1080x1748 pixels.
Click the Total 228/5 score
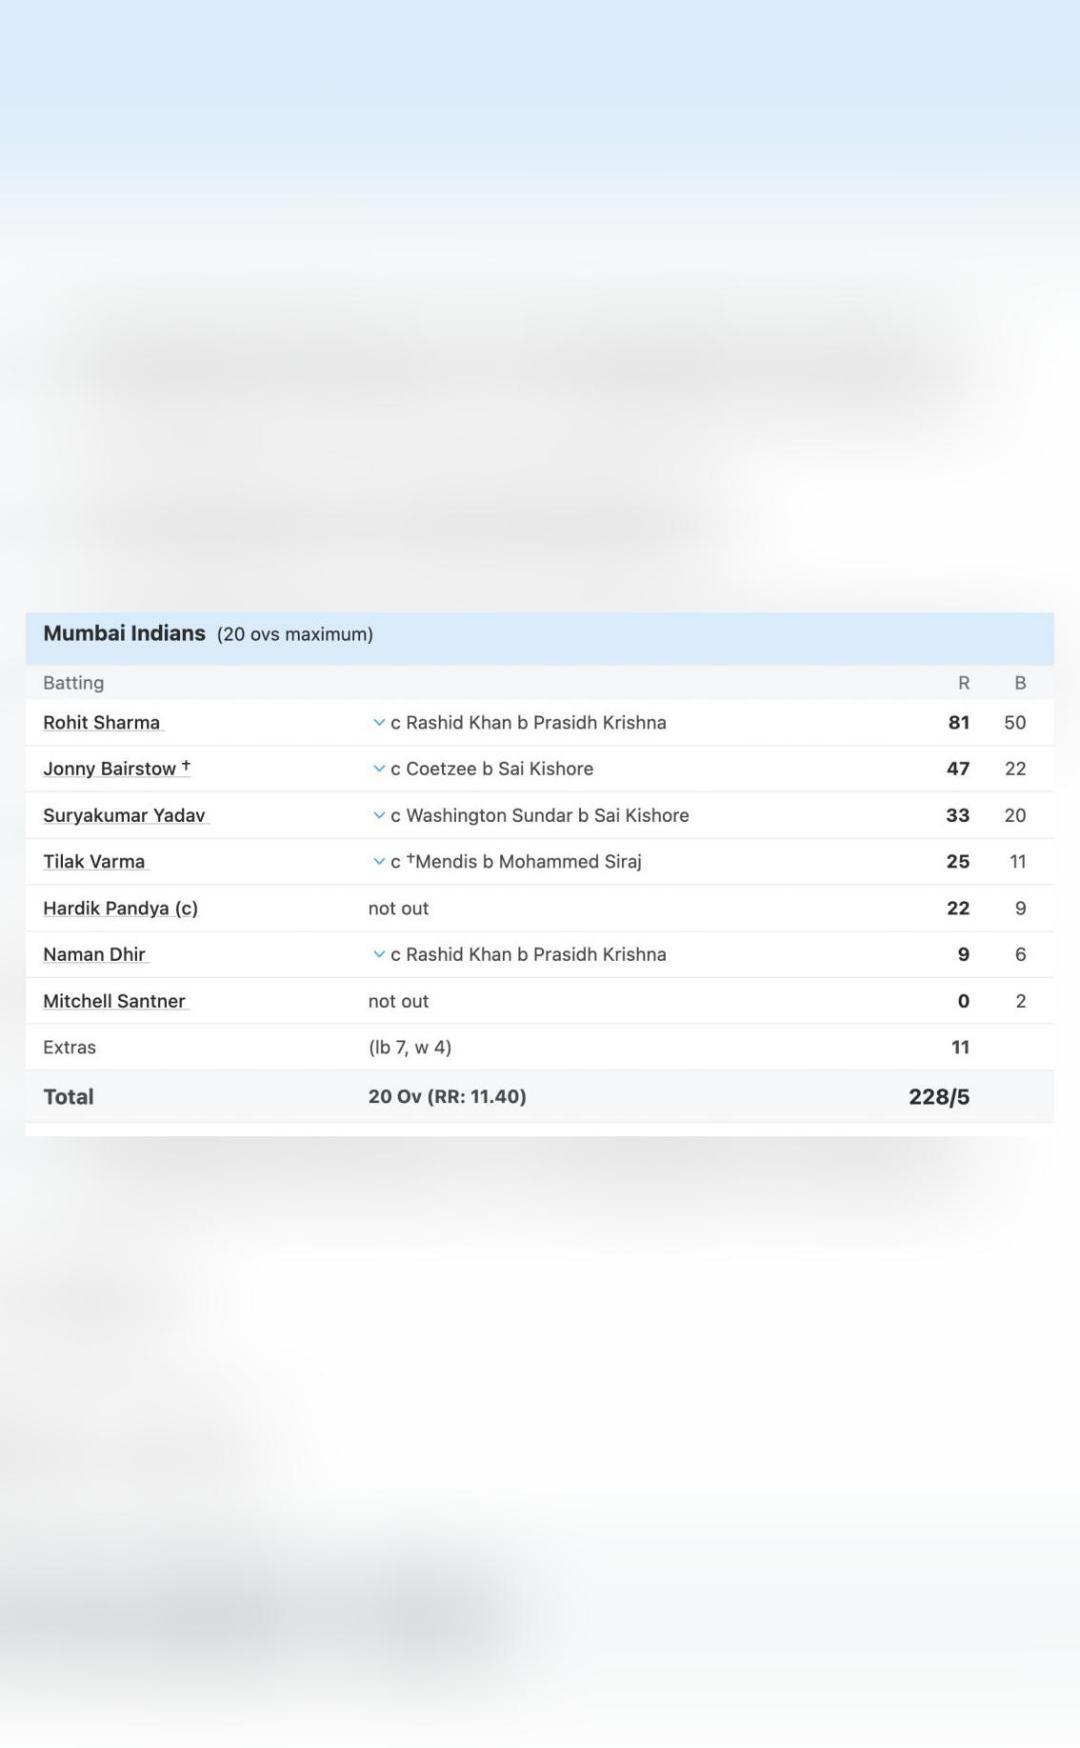point(939,1097)
